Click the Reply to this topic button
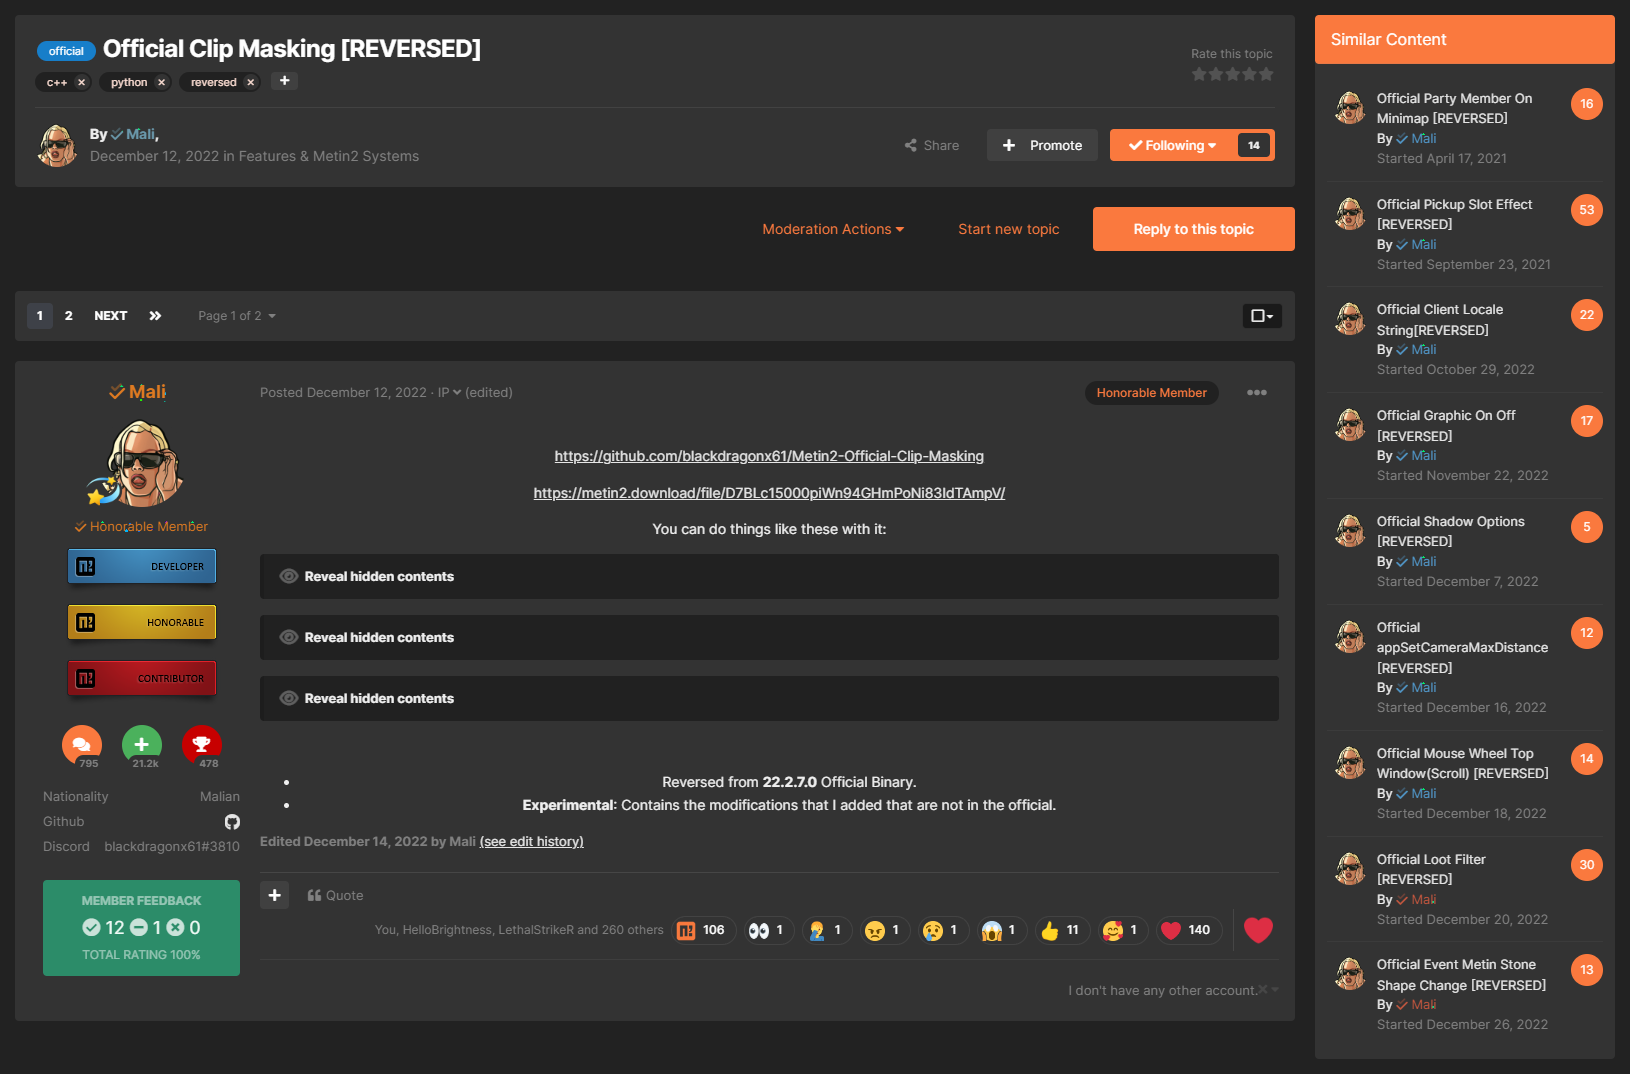Viewport: 1630px width, 1074px height. 1192,229
